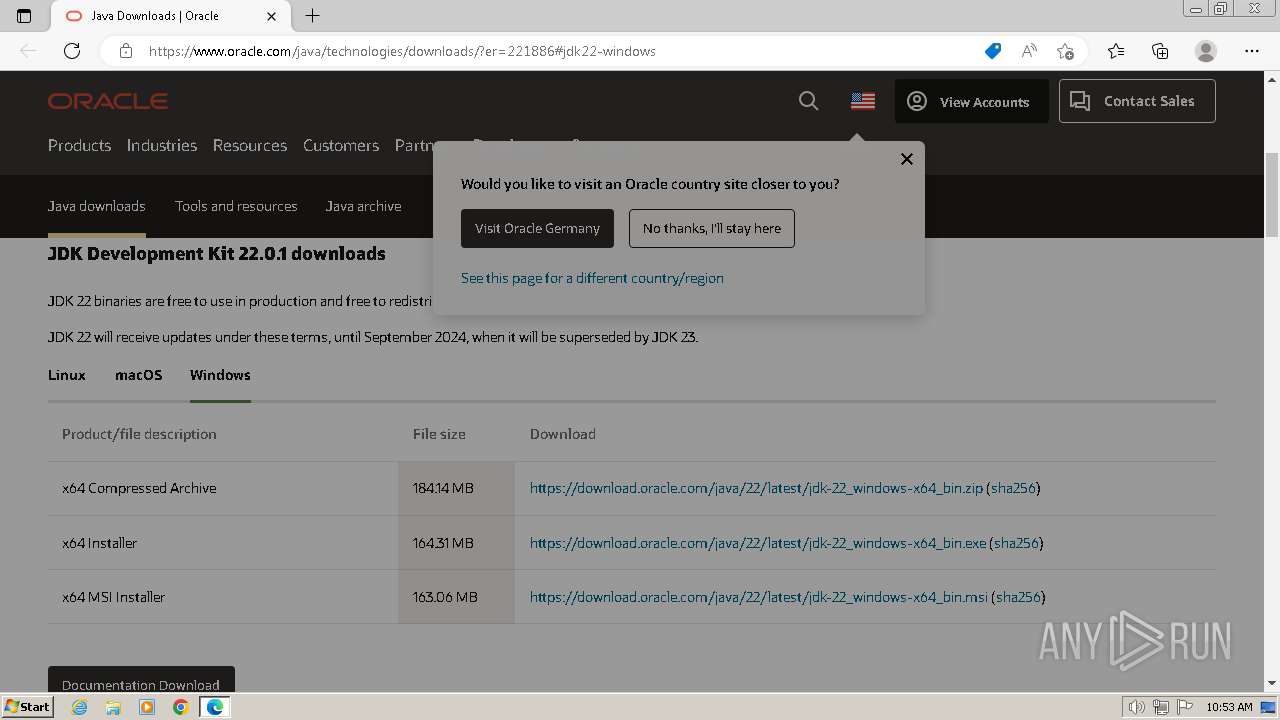This screenshot has height=720, width=1280.
Task: Click the volume speaker tray icon
Action: [1137, 707]
